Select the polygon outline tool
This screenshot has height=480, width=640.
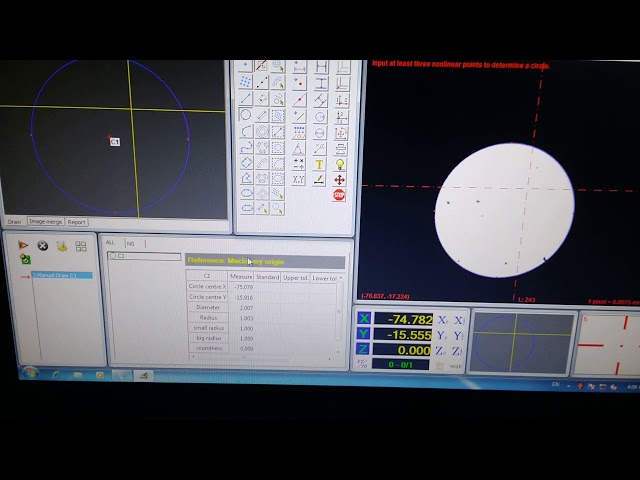[246, 178]
